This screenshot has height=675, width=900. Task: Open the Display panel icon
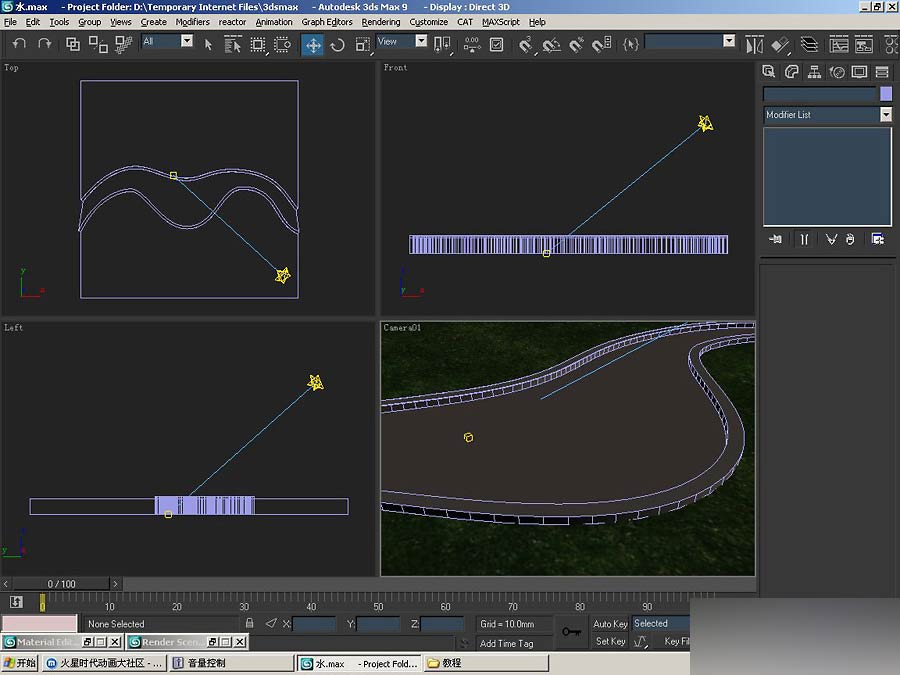[859, 72]
